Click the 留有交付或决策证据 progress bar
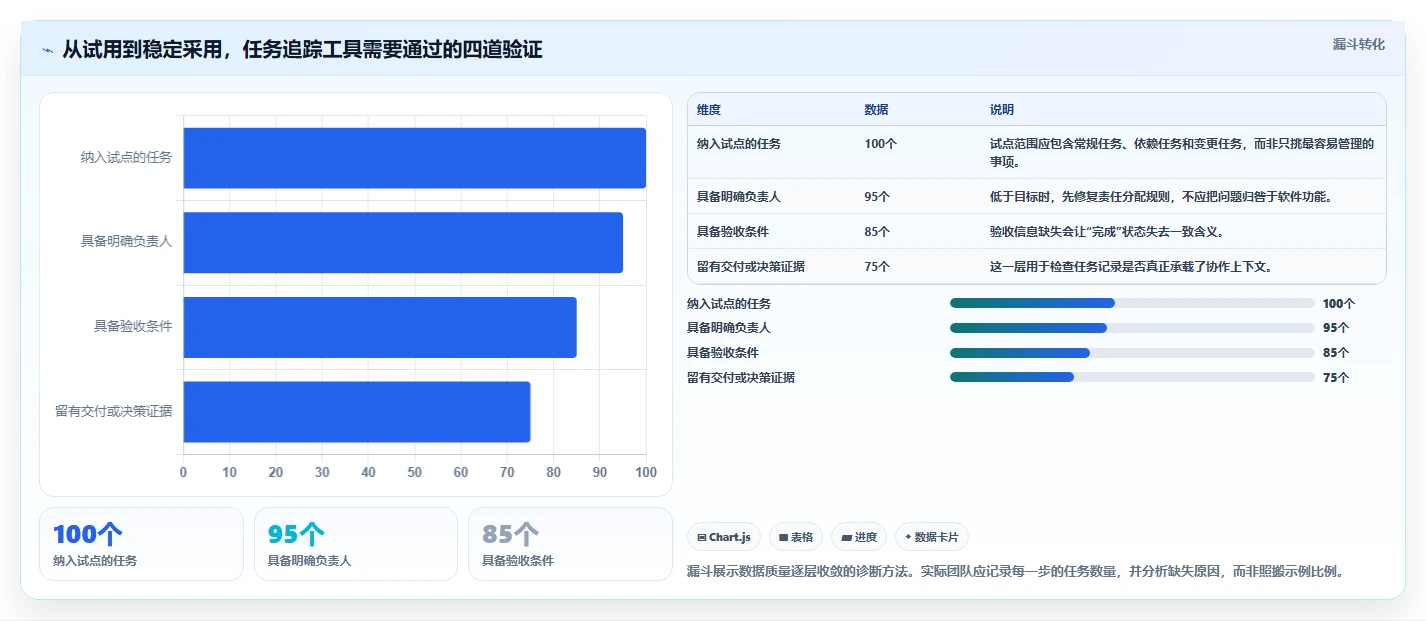Viewport: 1426px width, 621px height. point(1132,377)
